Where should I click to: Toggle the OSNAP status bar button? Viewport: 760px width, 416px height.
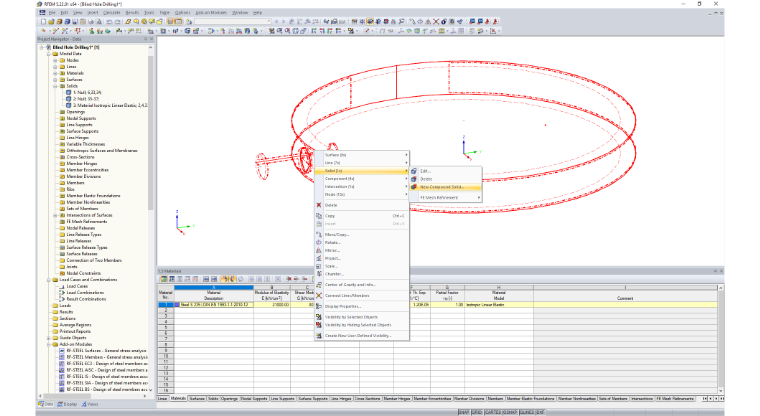(510, 412)
